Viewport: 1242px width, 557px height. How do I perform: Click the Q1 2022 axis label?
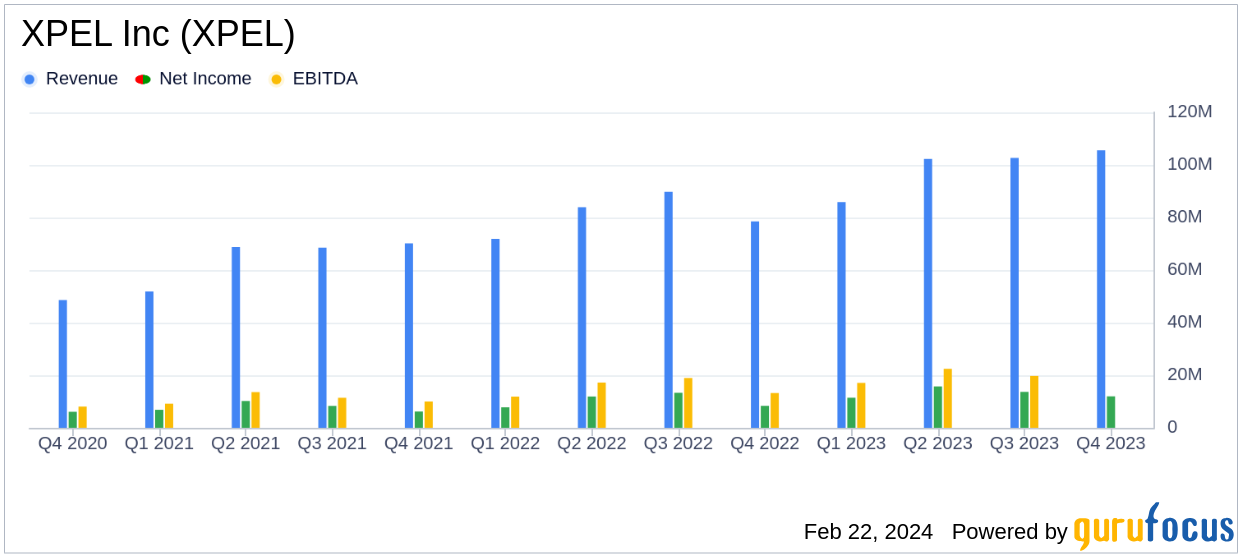(505, 444)
